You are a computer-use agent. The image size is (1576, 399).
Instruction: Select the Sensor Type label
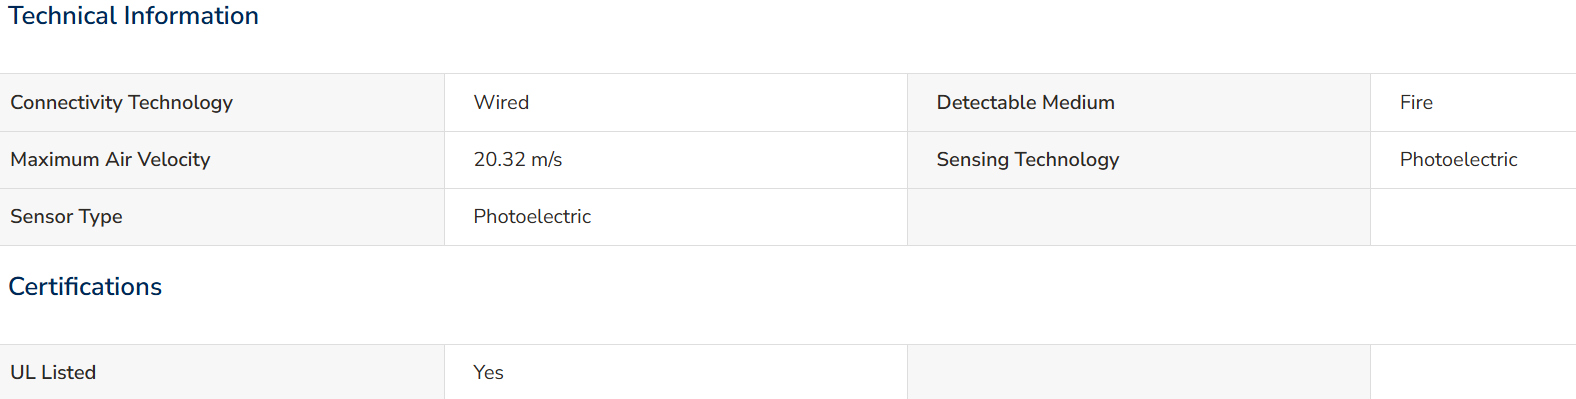point(66,217)
